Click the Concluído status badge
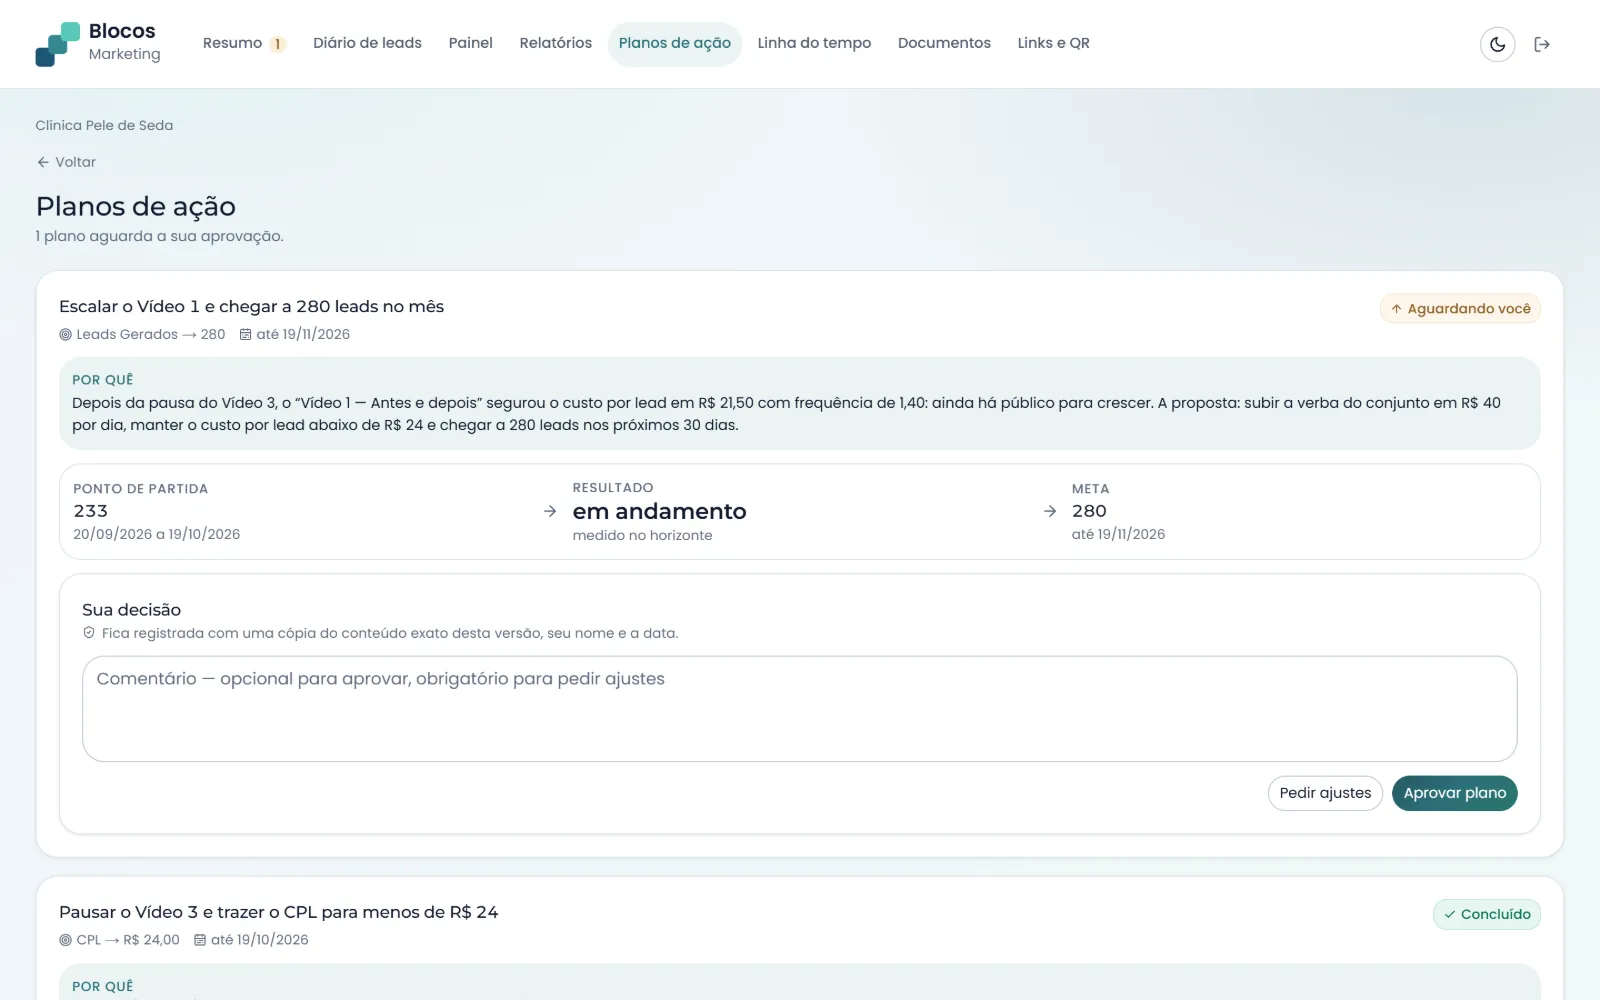1600x1000 pixels. (x=1486, y=914)
